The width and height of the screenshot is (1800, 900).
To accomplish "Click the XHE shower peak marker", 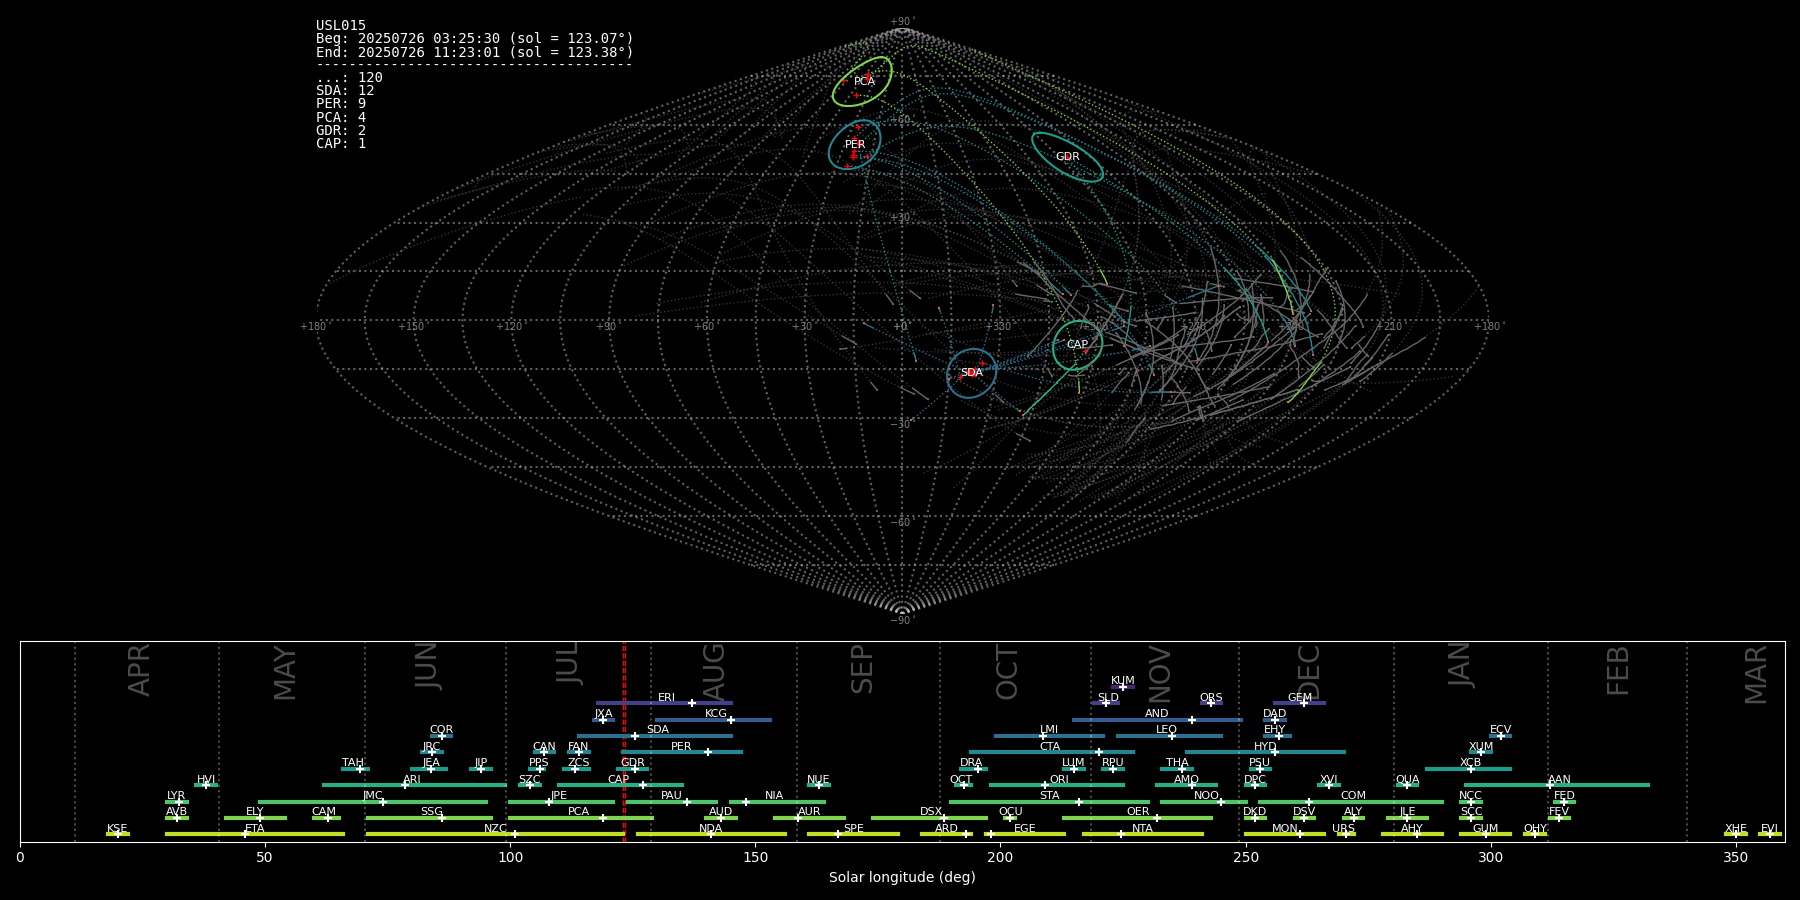I will [x=1736, y=834].
